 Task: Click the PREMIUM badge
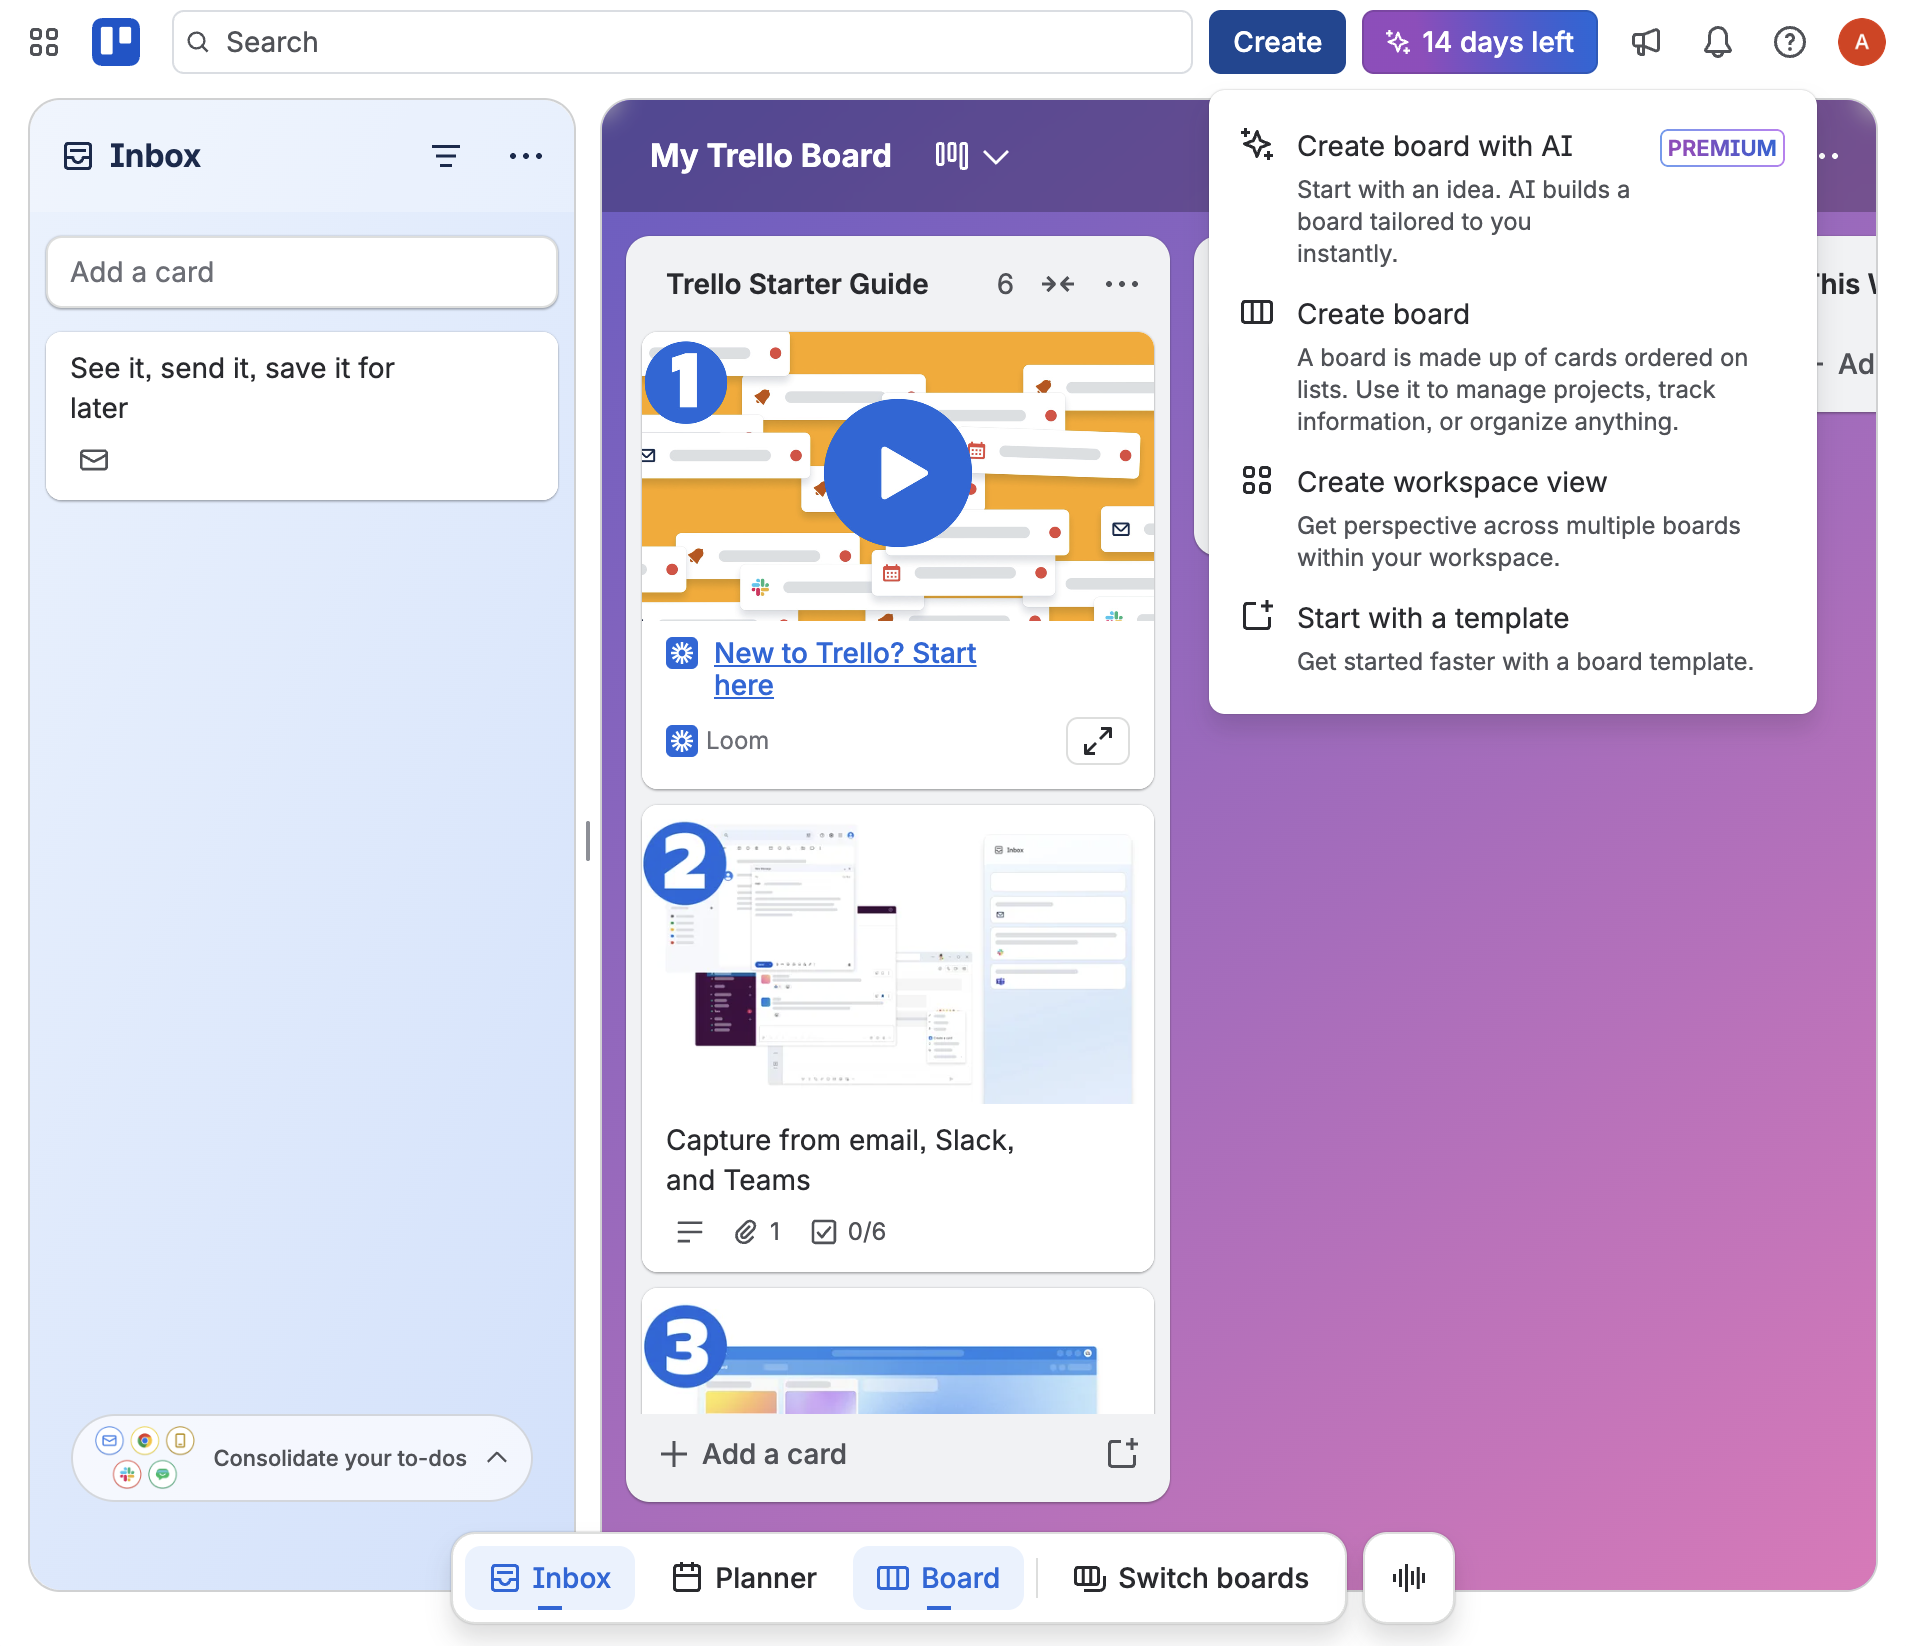coord(1722,148)
